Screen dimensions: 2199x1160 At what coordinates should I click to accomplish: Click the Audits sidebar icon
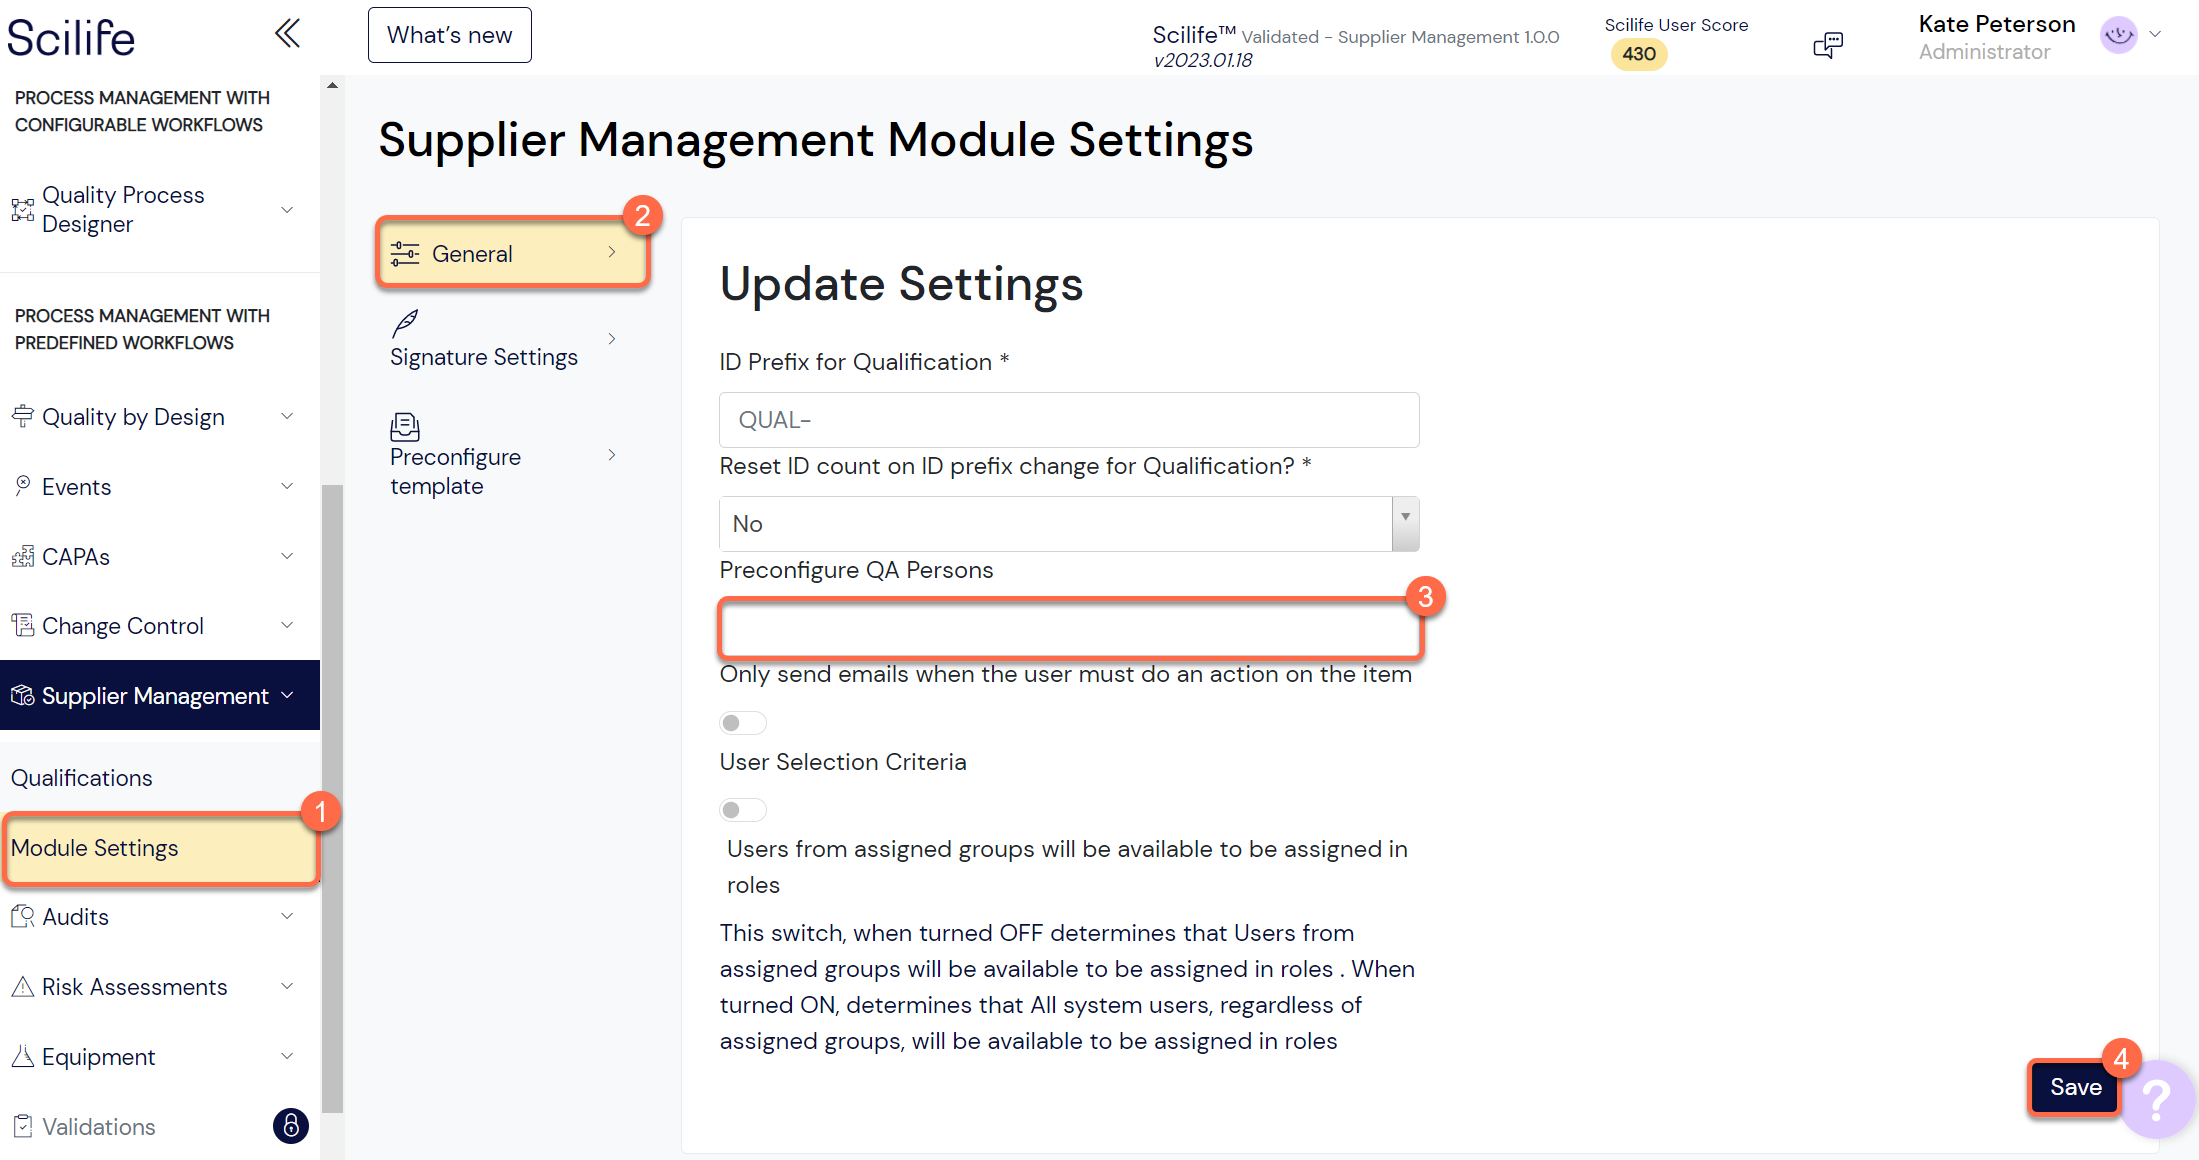tap(22, 916)
